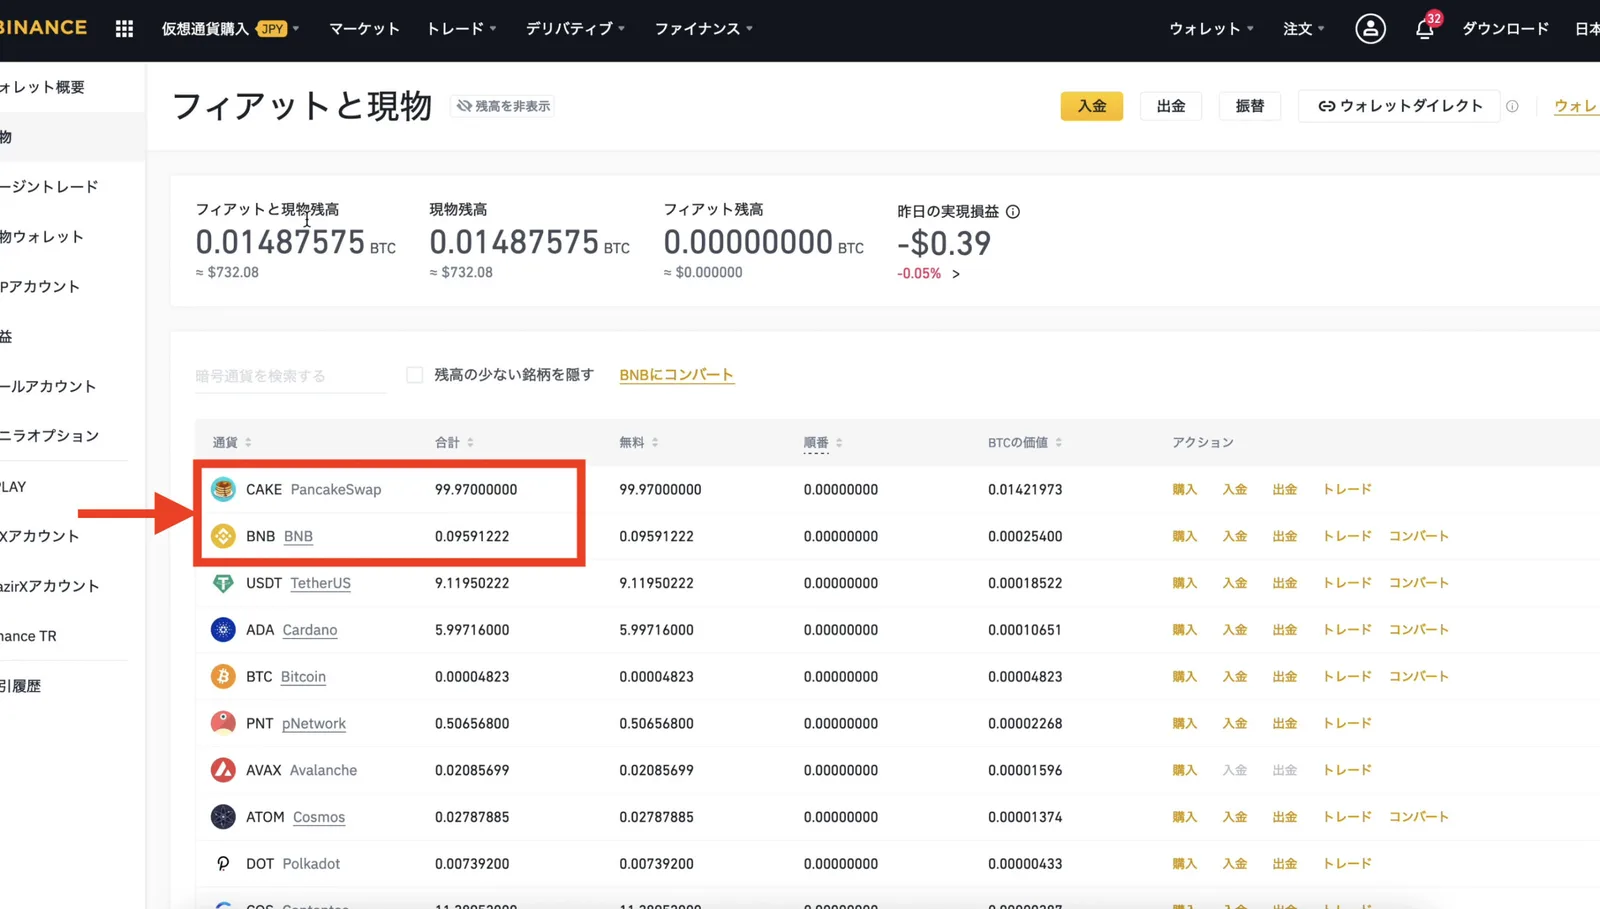This screenshot has height=909, width=1600.
Task: Select CAKE total value 99.97000000
Action: (x=476, y=489)
